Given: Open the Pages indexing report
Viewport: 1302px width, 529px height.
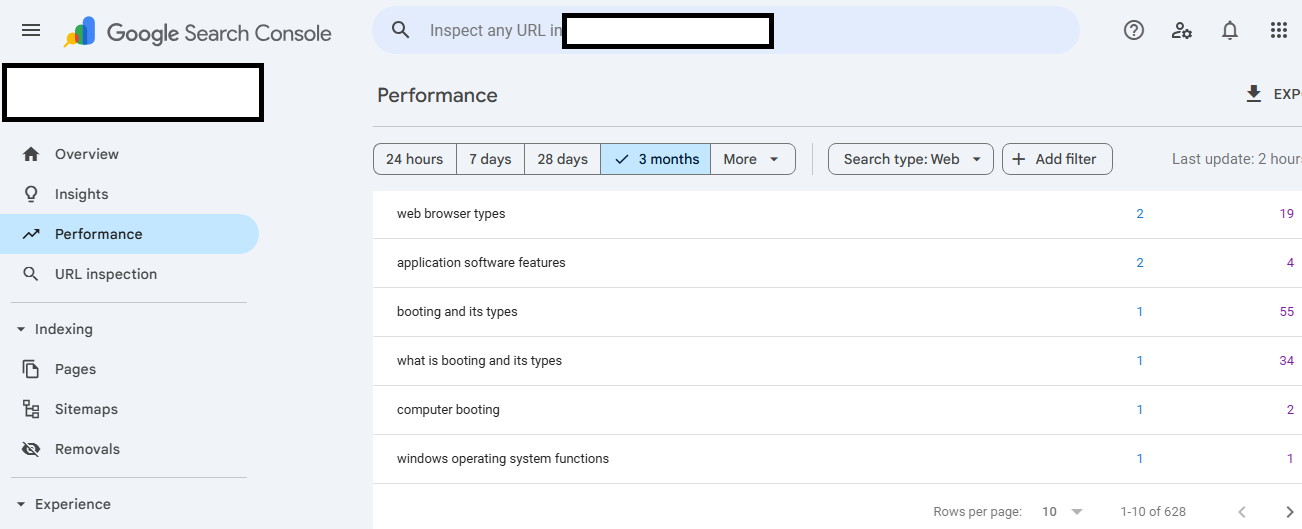Looking at the screenshot, I should coord(129,369).
